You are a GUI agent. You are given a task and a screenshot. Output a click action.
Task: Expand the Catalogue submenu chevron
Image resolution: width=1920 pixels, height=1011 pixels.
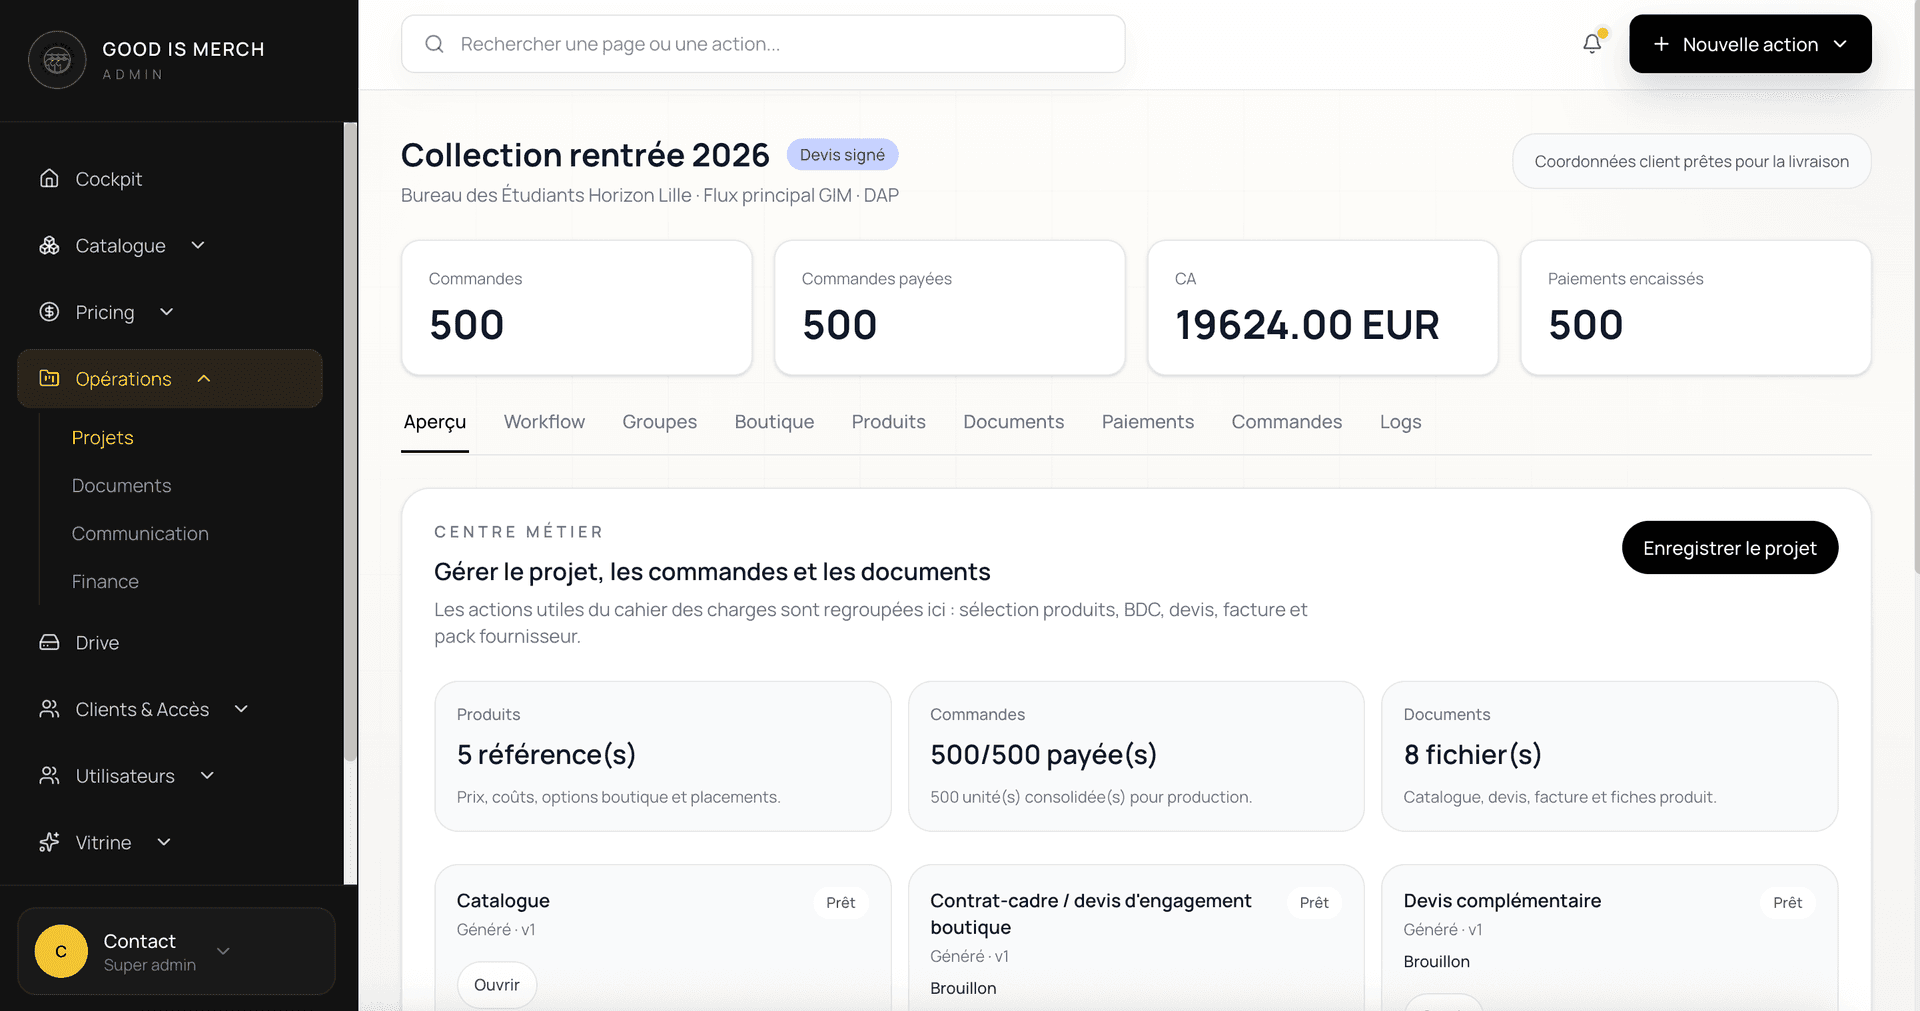tap(198, 245)
